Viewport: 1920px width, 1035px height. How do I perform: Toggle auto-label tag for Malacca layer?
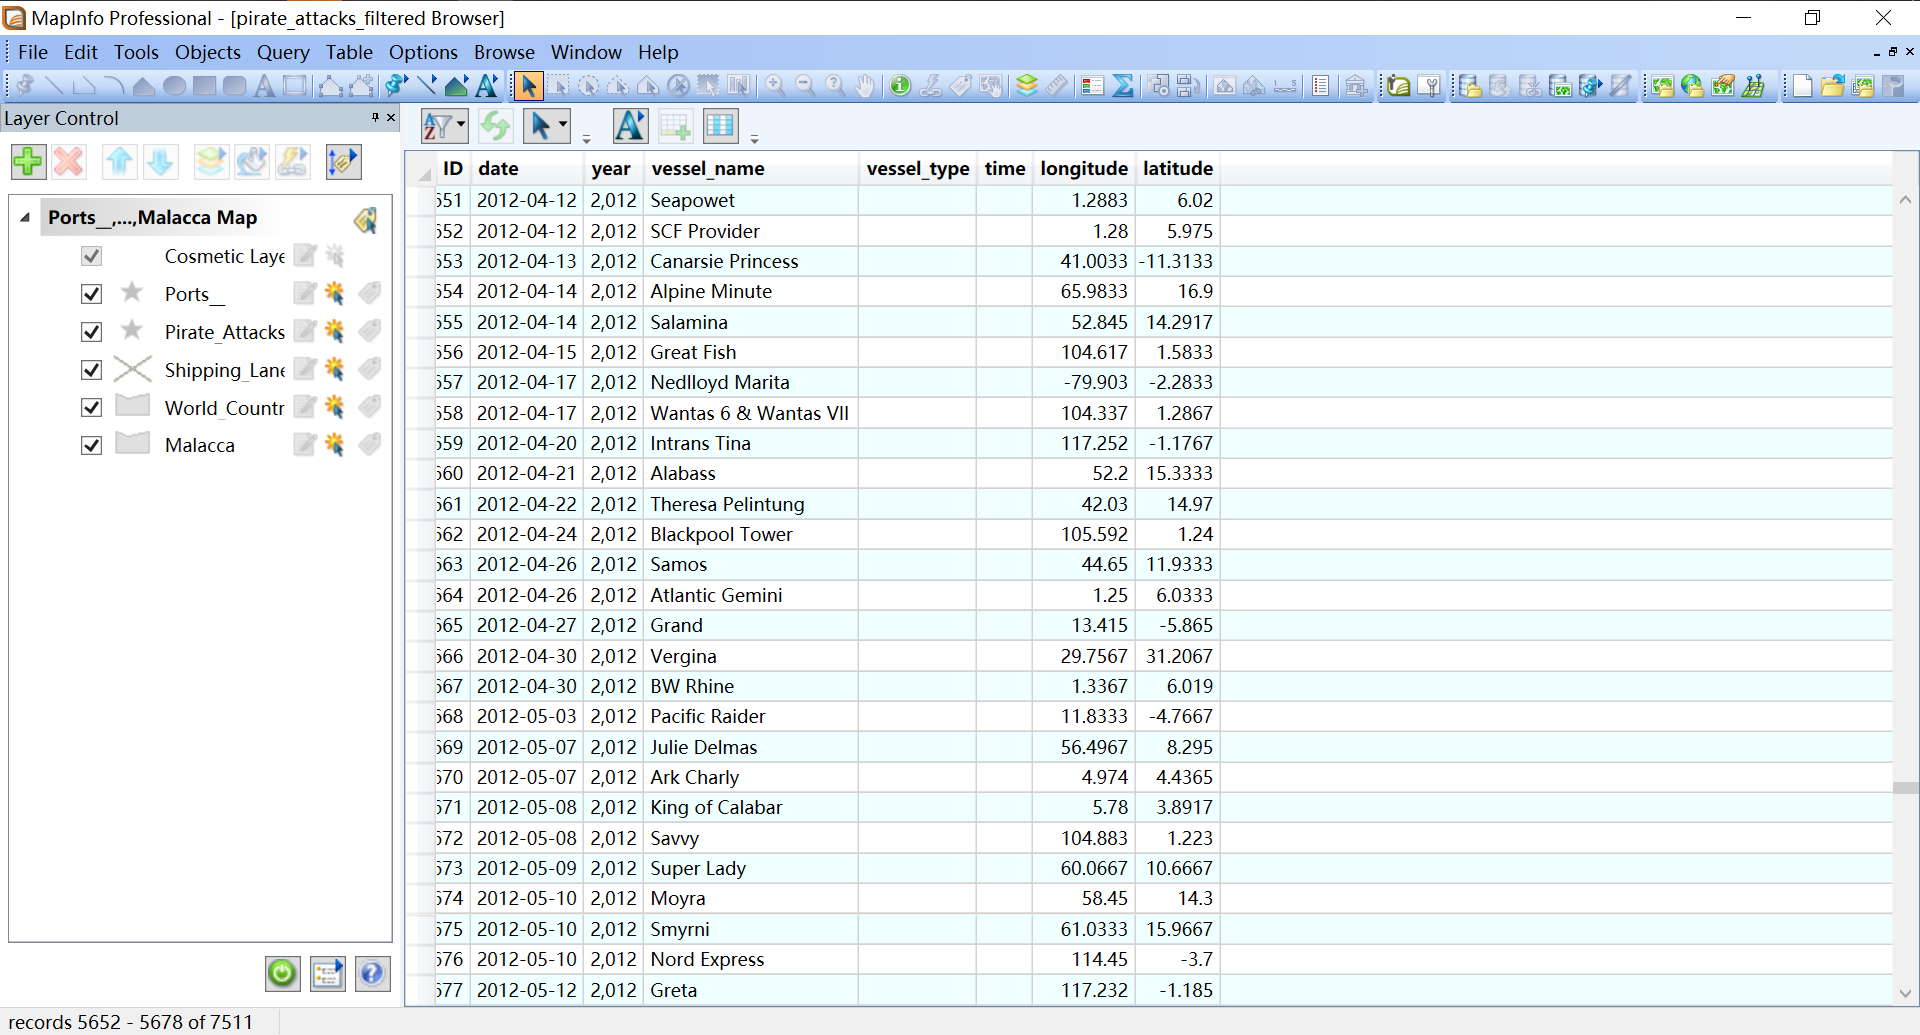370,445
